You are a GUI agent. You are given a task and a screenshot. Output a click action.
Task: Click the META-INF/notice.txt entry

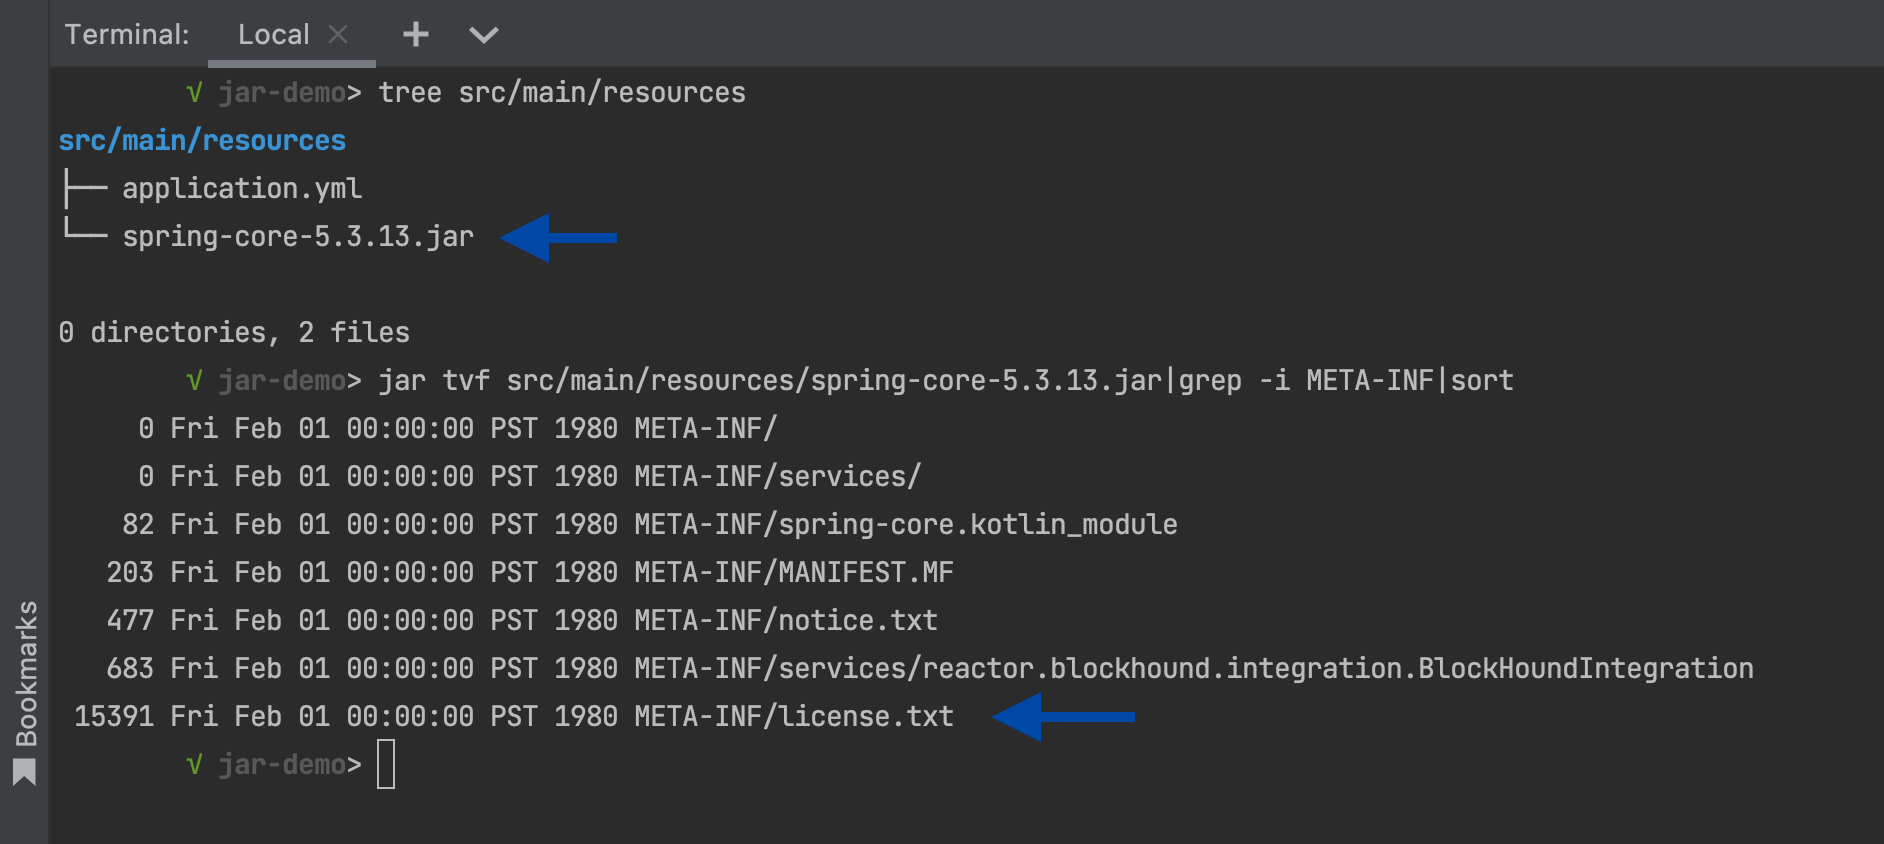click(786, 620)
